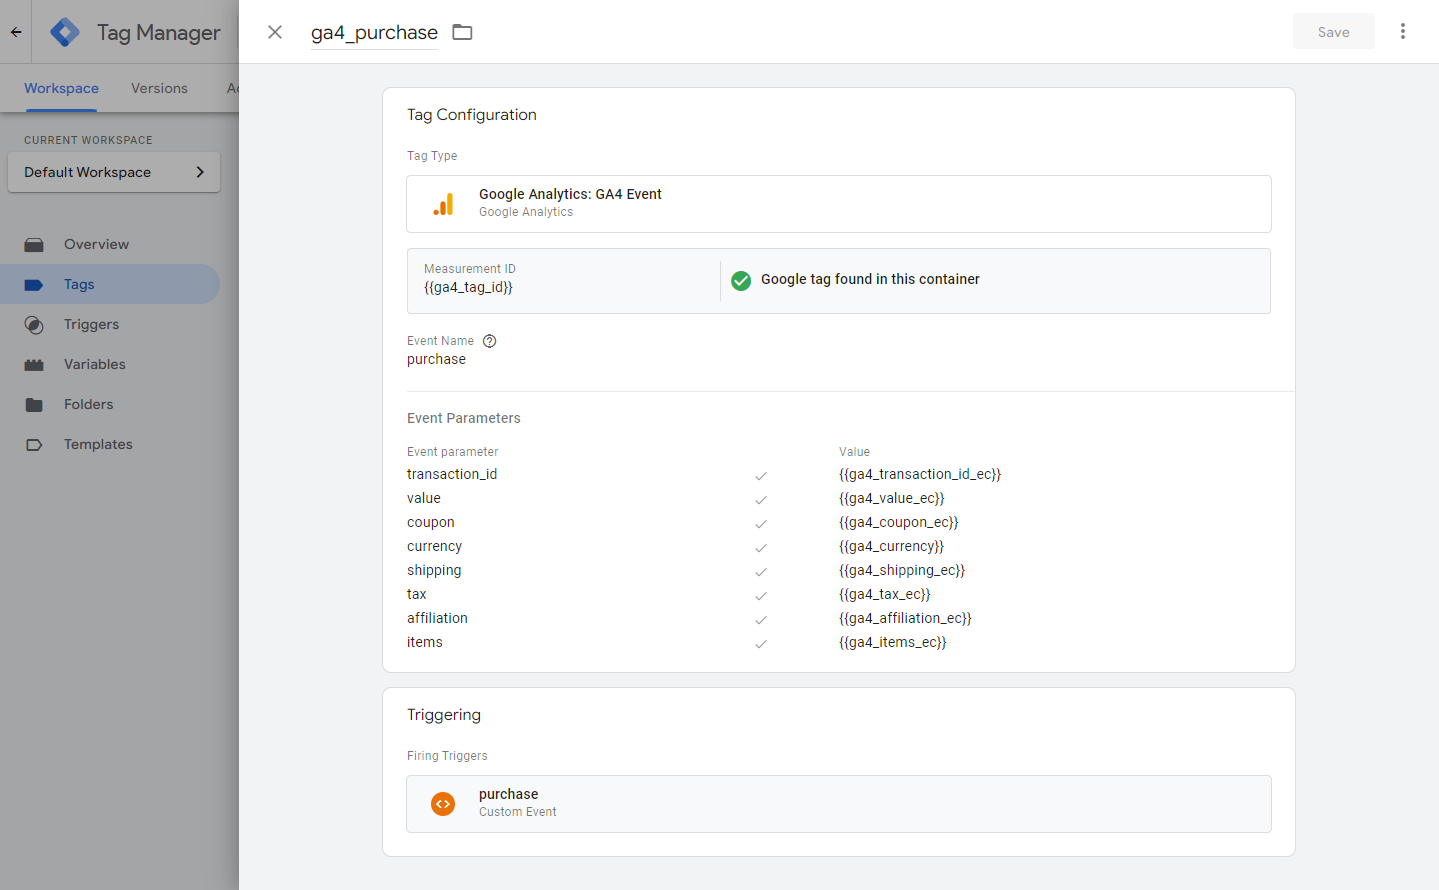Open the Workspace tab
1439x890 pixels.
(x=61, y=88)
